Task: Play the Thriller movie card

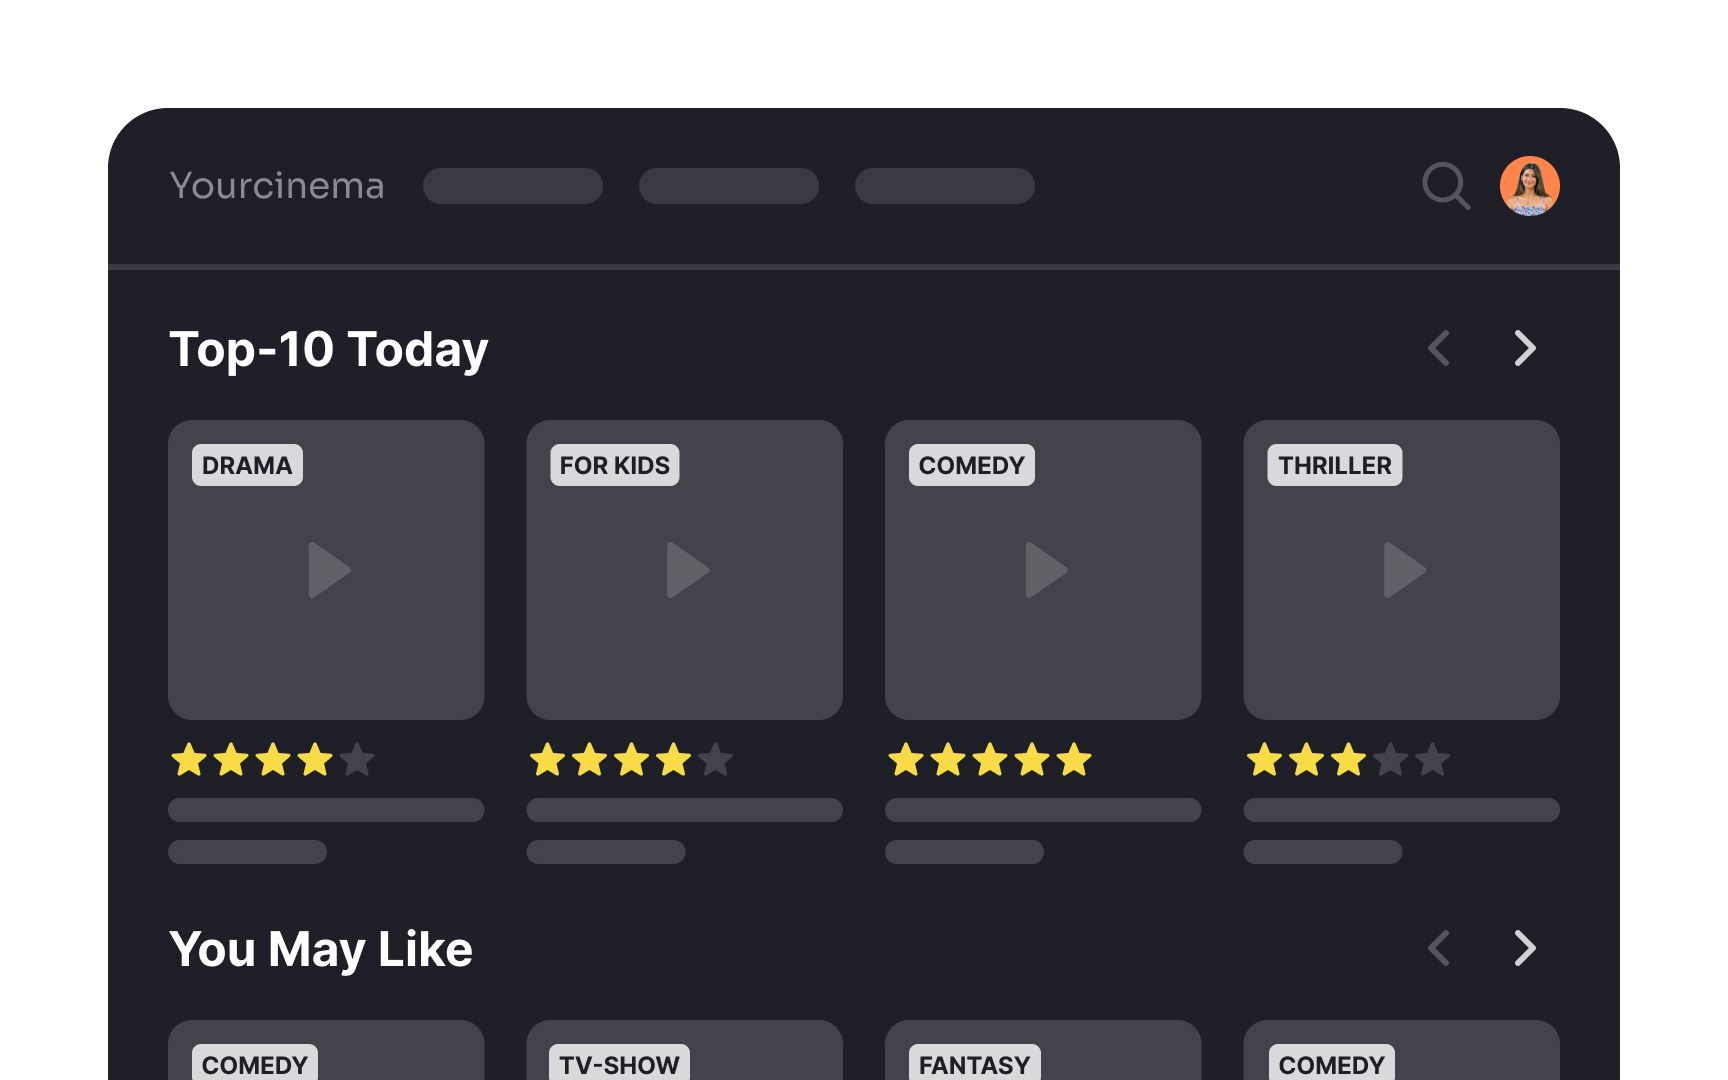Action: click(x=1403, y=570)
